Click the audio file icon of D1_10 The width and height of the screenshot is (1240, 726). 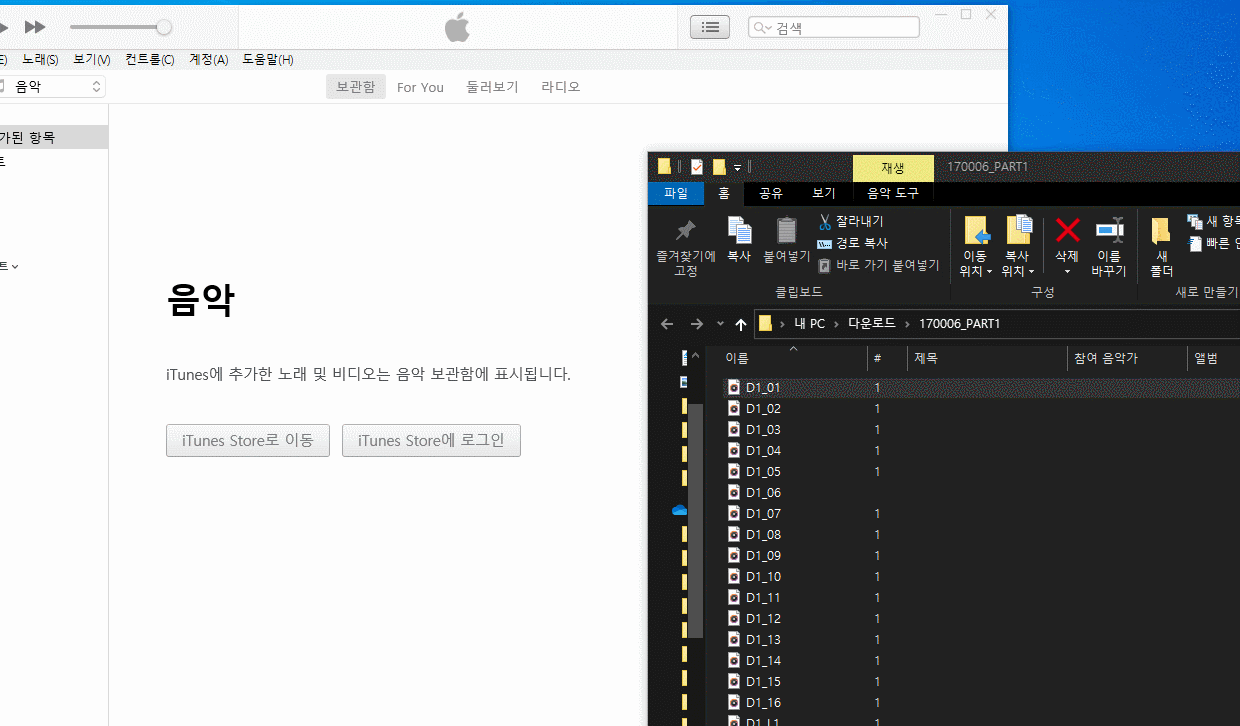click(x=733, y=576)
